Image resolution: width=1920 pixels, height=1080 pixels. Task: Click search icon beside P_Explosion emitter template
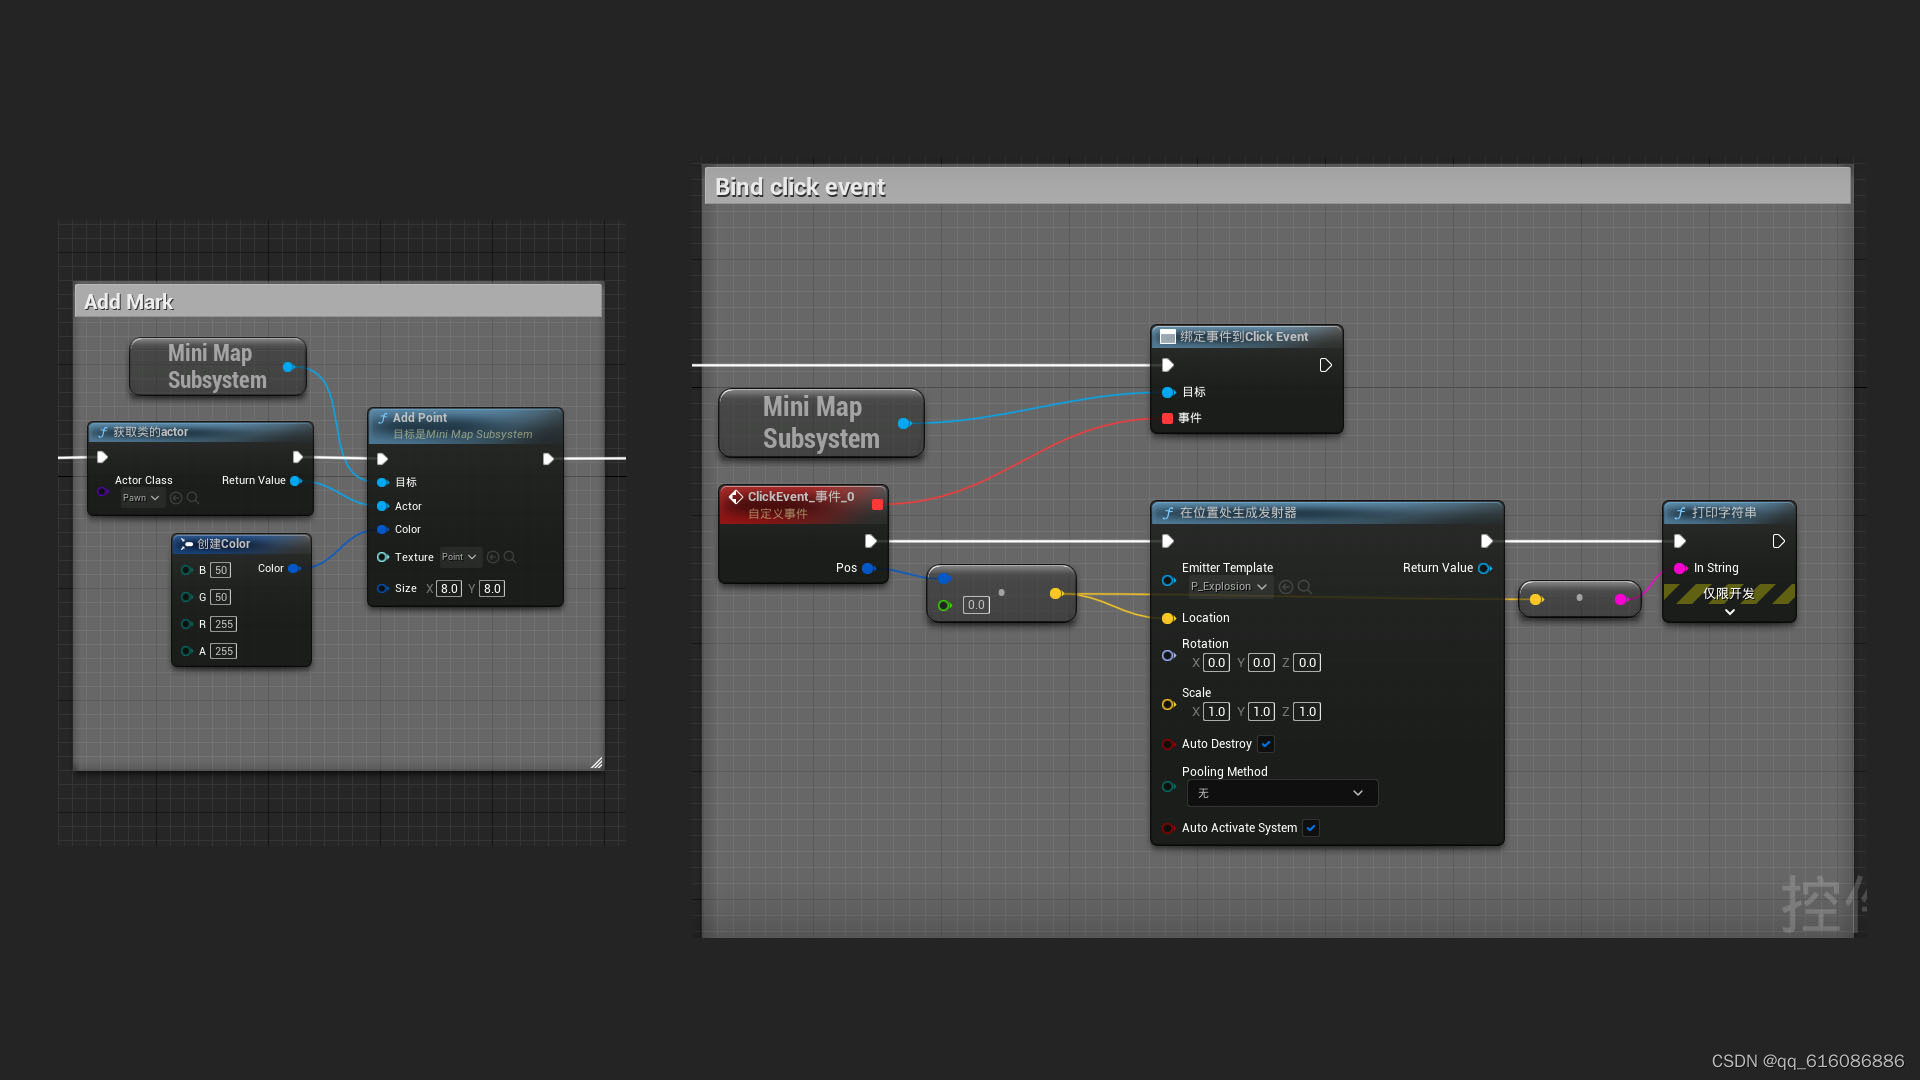pyautogui.click(x=1304, y=587)
